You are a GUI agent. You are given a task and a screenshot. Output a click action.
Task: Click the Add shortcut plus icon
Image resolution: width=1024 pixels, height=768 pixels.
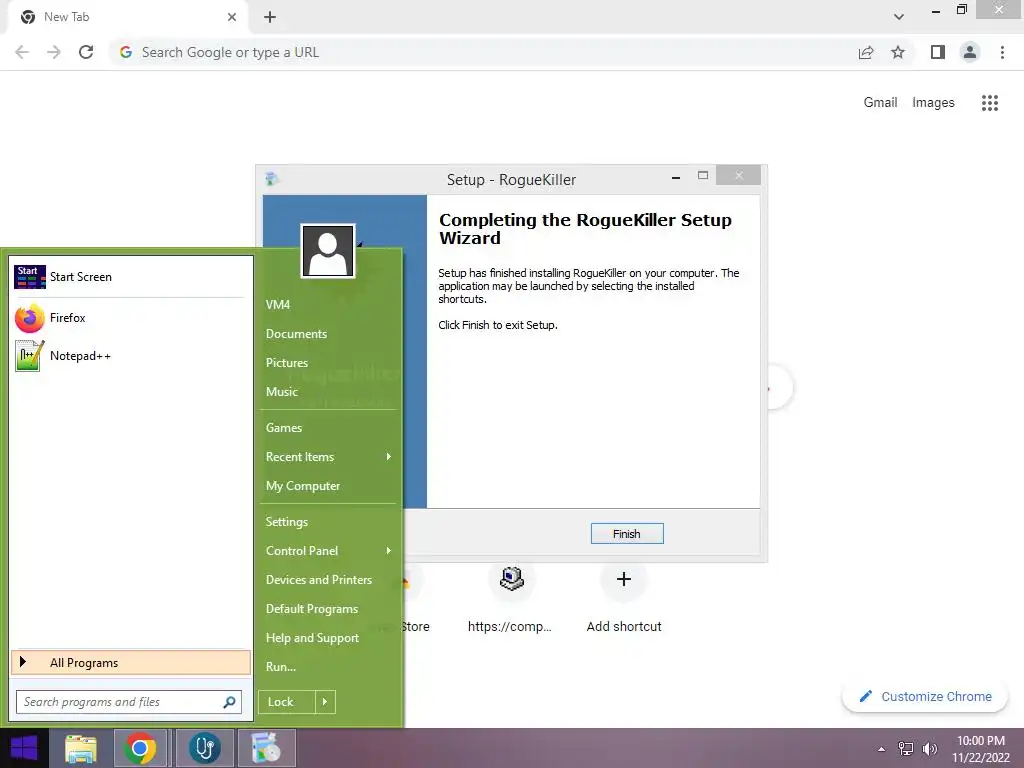click(624, 579)
